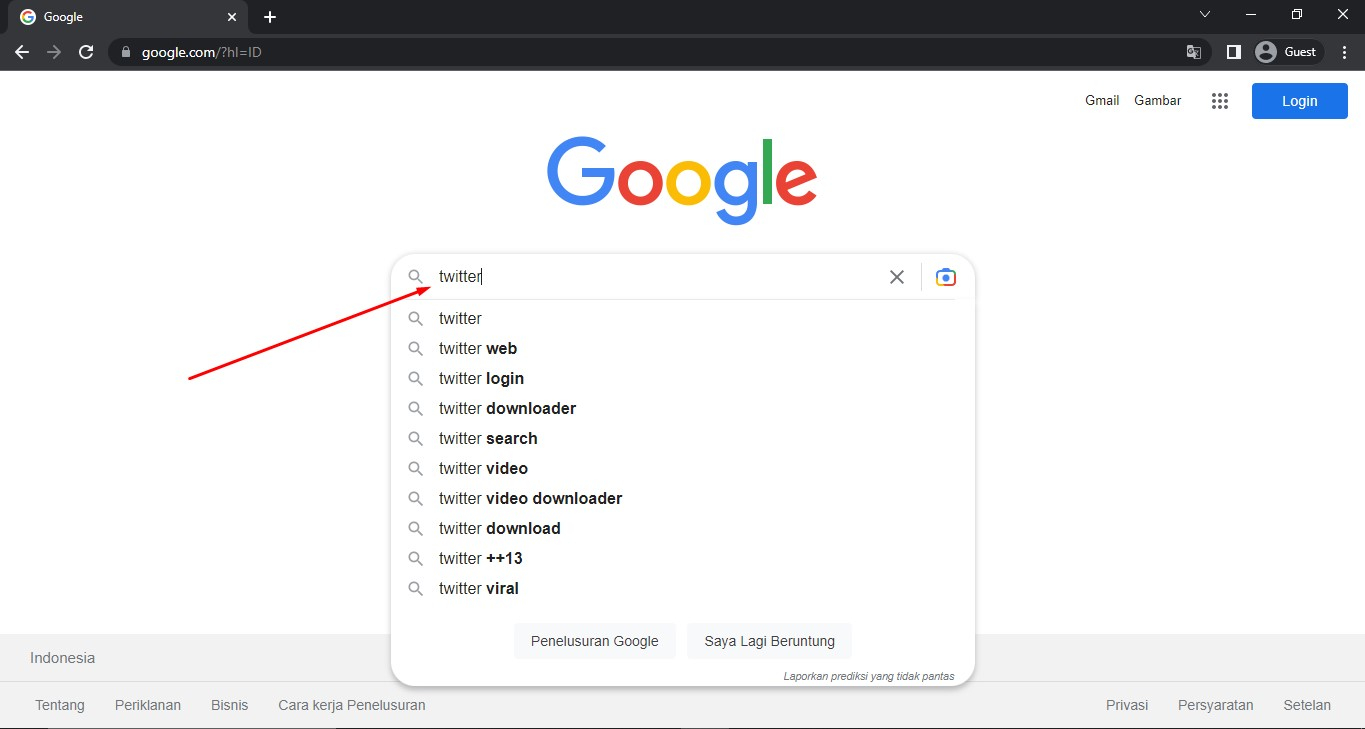Go back using the browser back arrow
1365x729 pixels.
22,52
